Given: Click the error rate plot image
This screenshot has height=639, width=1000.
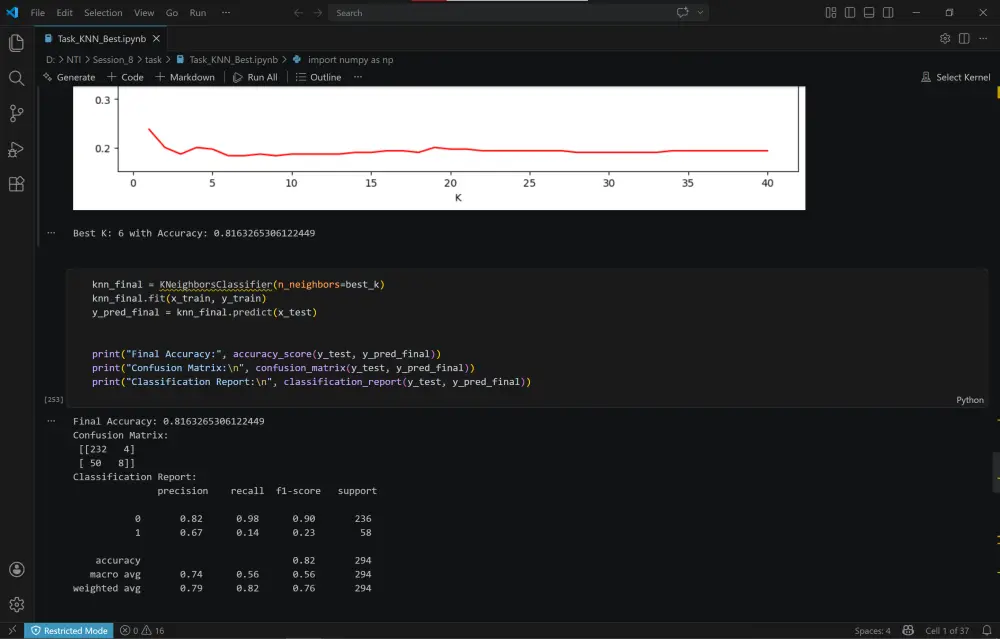Looking at the screenshot, I should click(439, 148).
